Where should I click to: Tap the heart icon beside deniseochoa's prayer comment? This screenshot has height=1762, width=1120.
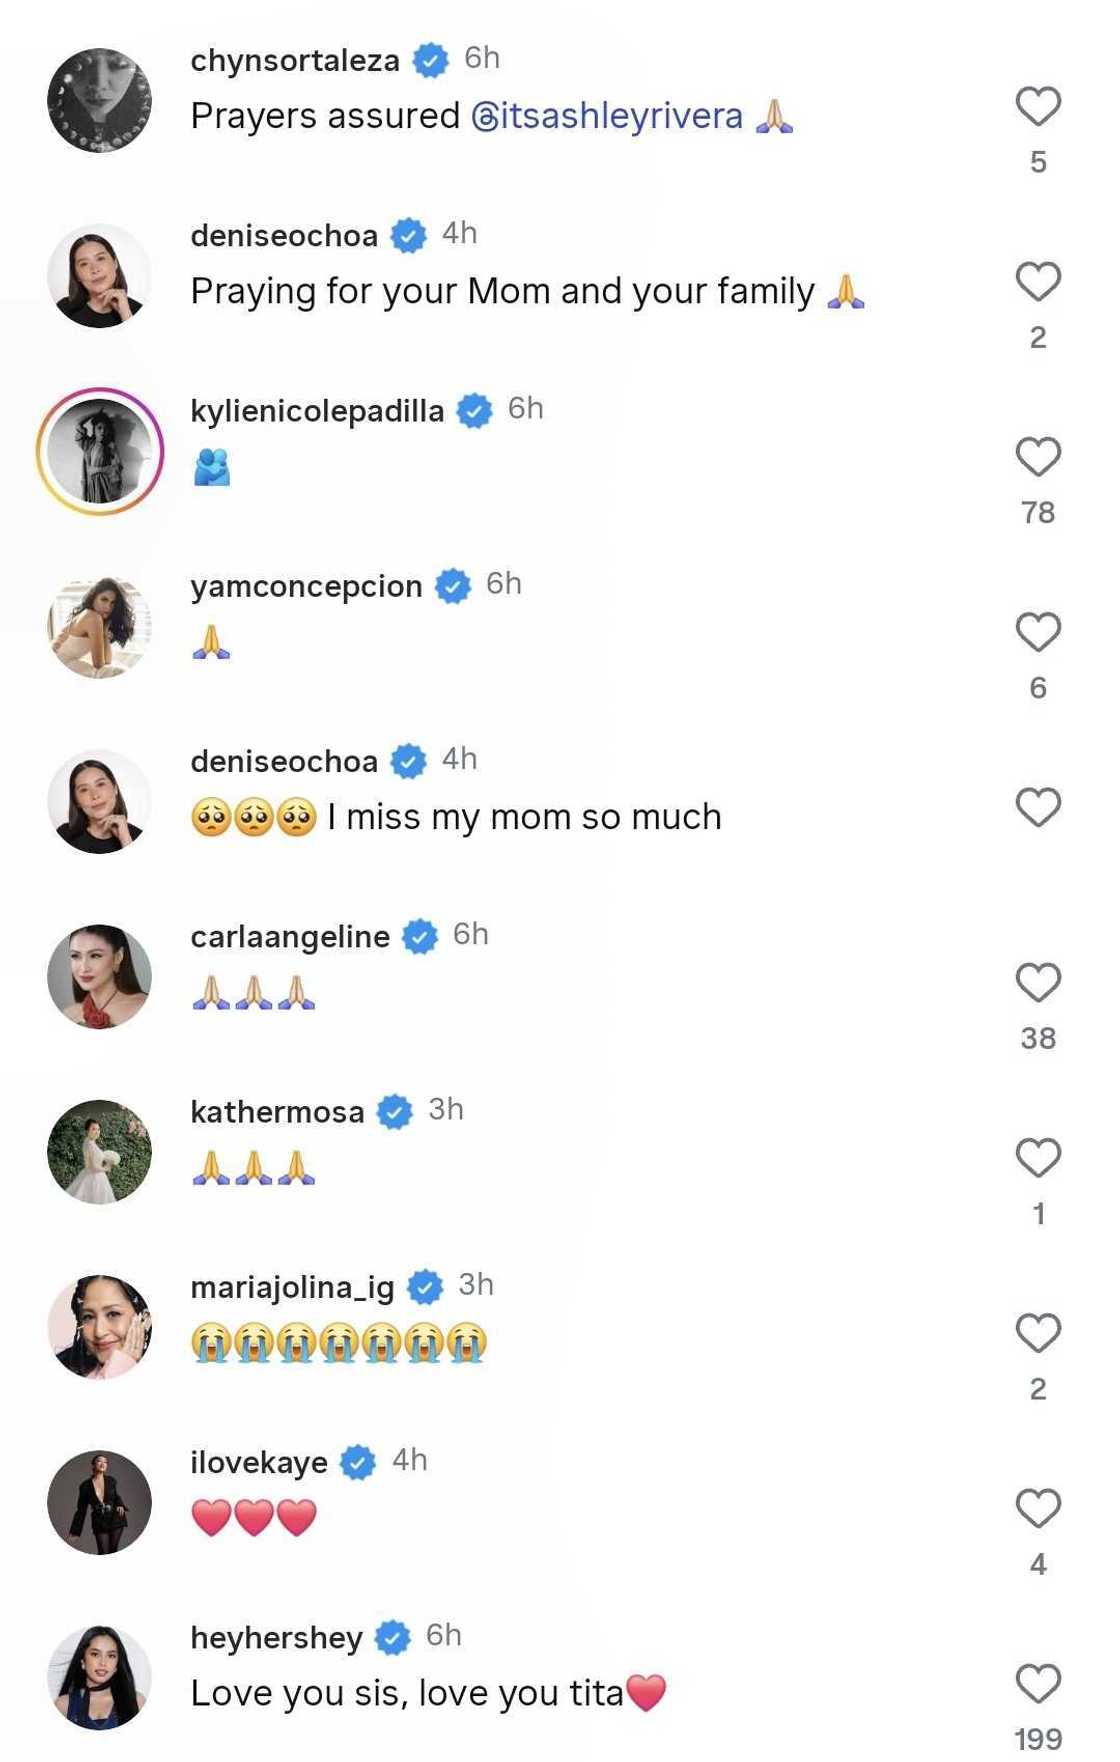(1040, 282)
